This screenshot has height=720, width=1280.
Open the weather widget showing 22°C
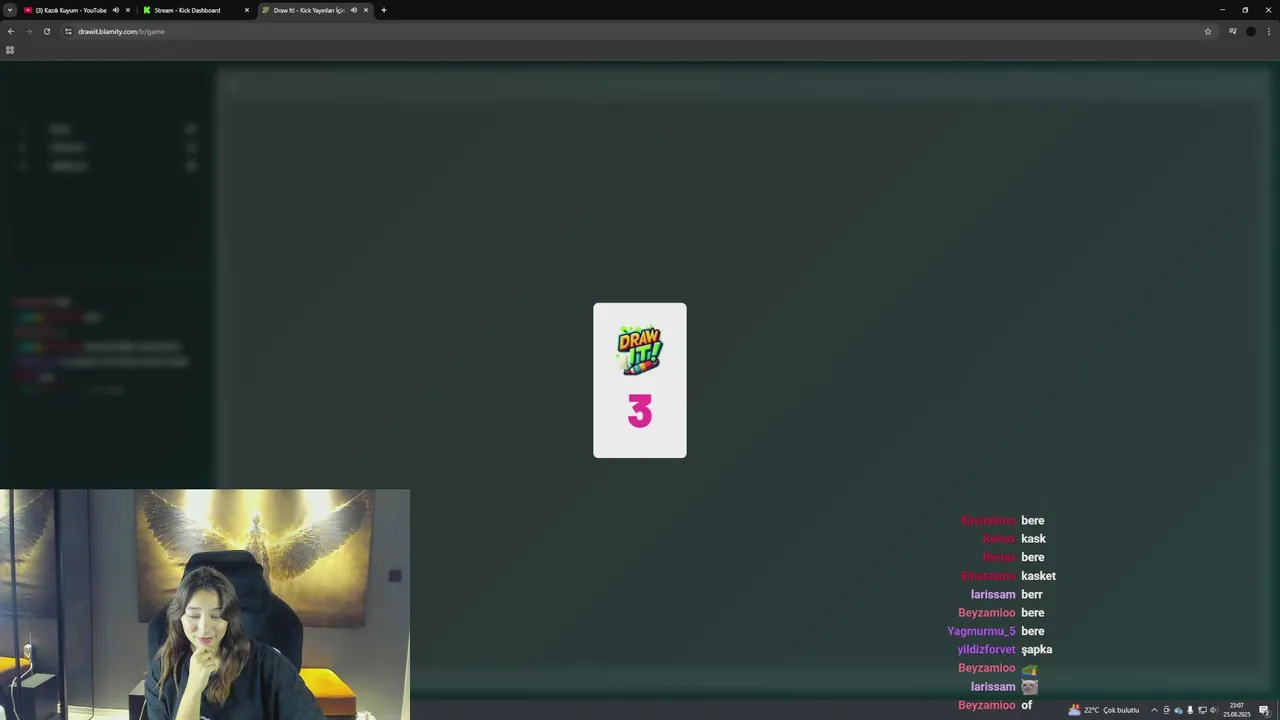coord(1104,710)
